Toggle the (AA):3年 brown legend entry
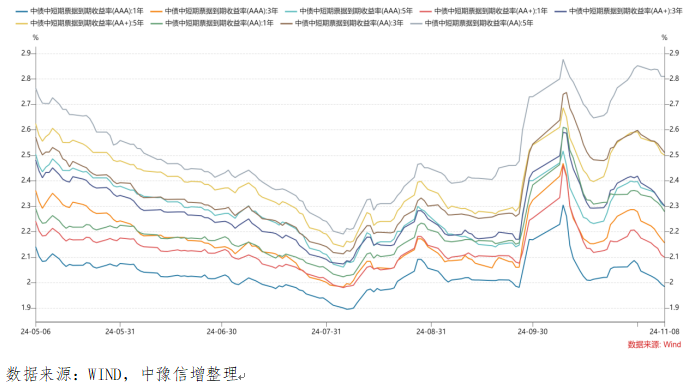Viewport: 692px width, 387px height. (342, 23)
